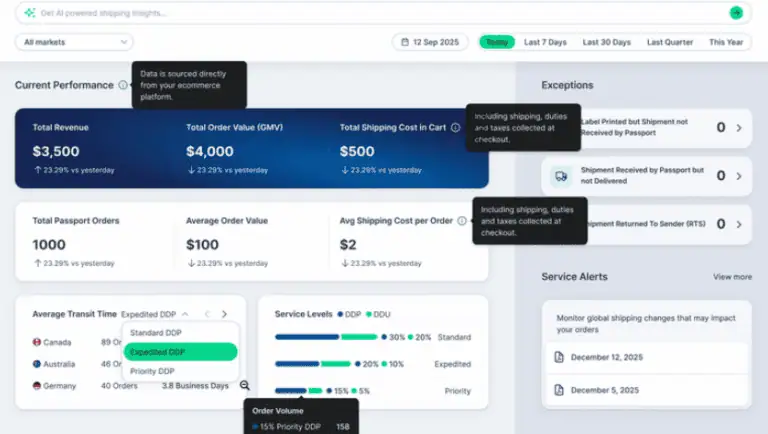Expand Shipment Returned To Sender (RTS) chevron

738,224
